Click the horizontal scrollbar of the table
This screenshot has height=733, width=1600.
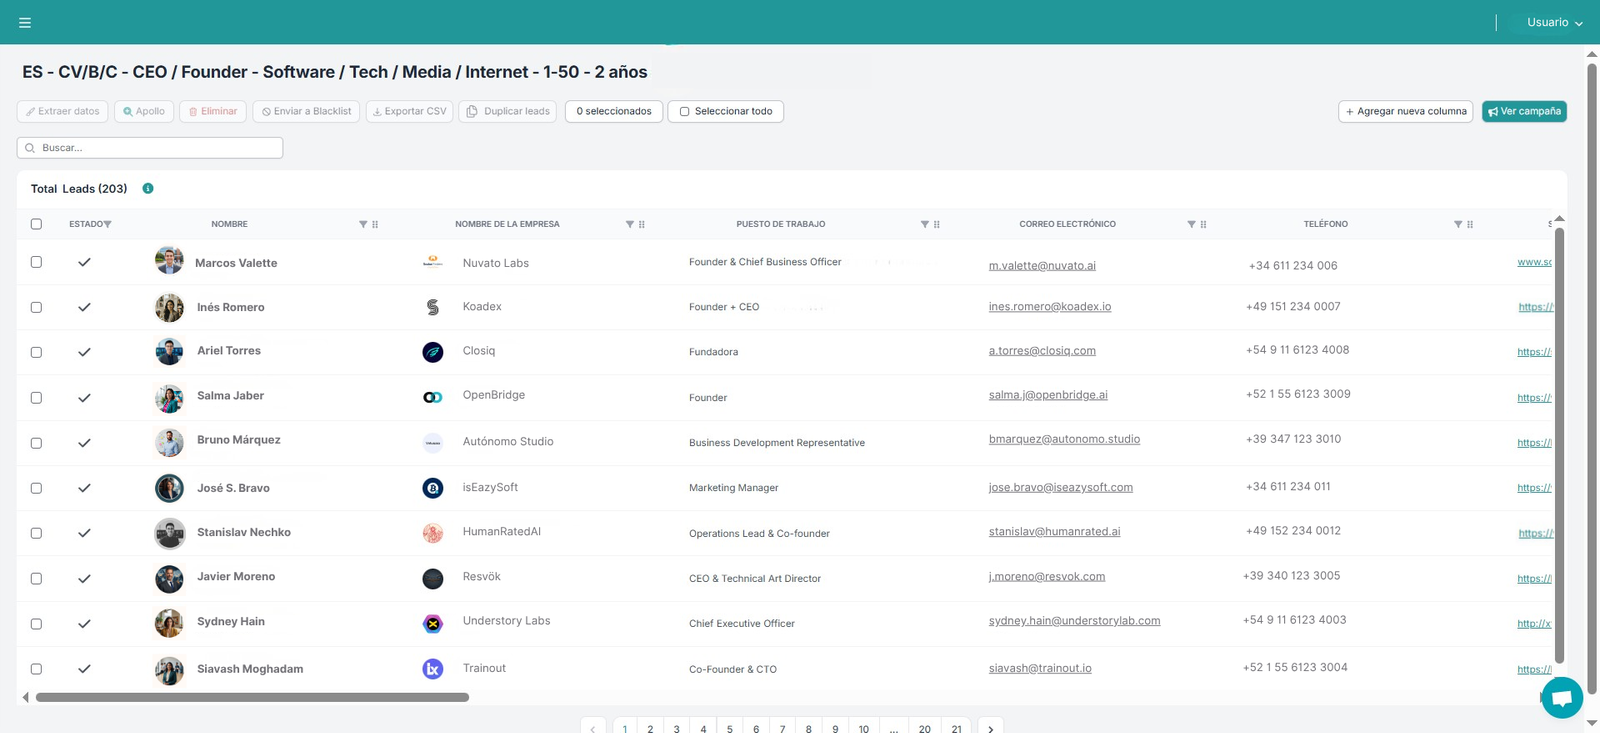click(x=252, y=697)
